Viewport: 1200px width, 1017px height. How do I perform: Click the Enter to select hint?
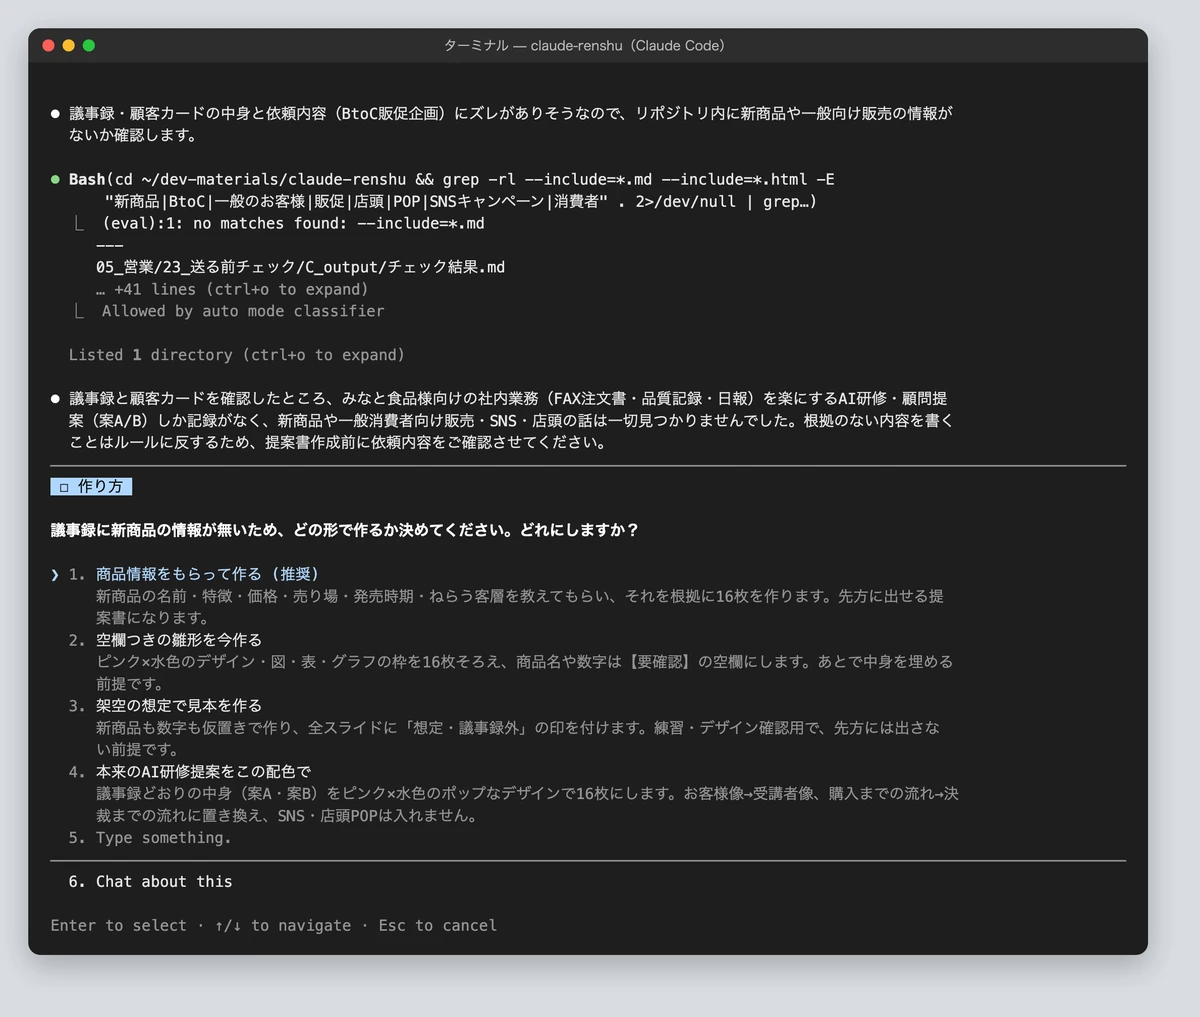pyautogui.click(x=119, y=926)
